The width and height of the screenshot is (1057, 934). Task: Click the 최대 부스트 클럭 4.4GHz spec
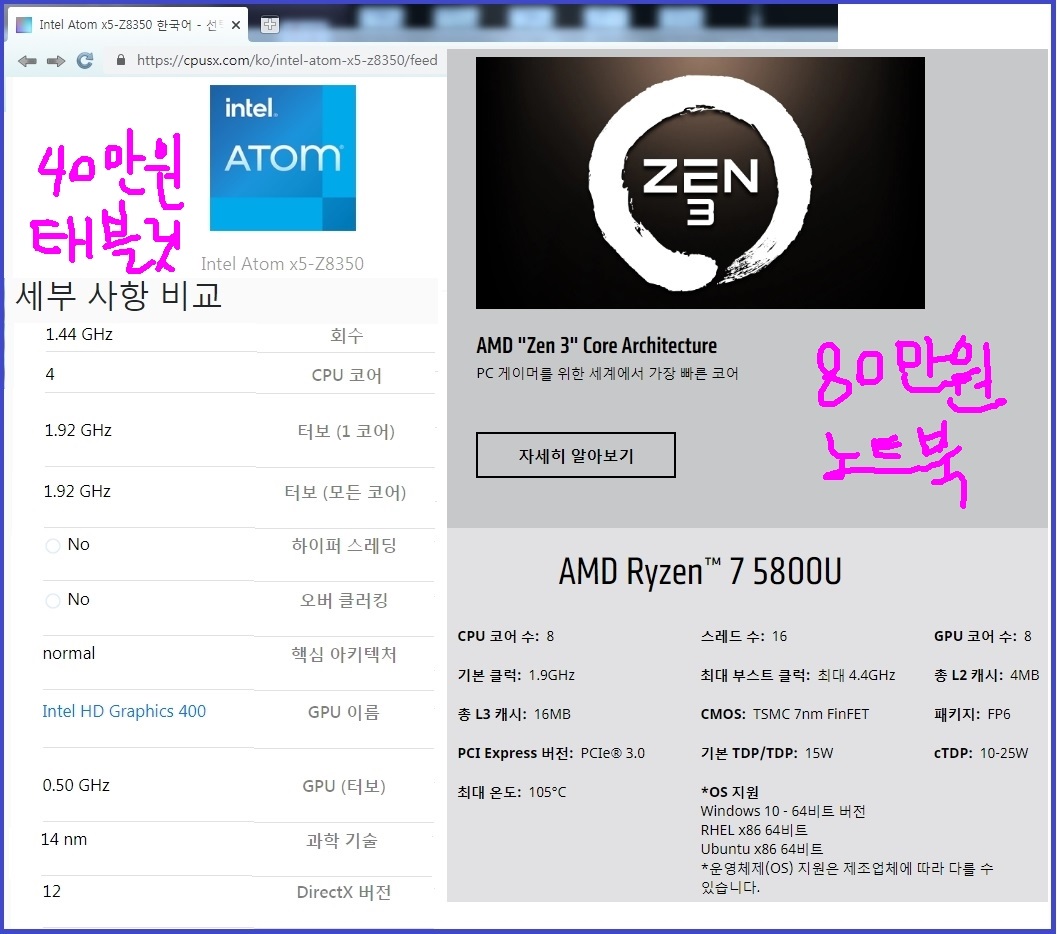(x=797, y=675)
